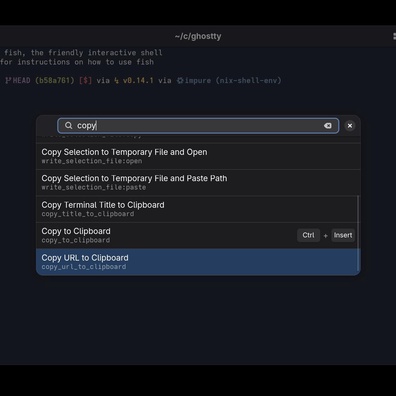This screenshot has height=396, width=396.
Task: Click the Insert key badge
Action: (343, 235)
